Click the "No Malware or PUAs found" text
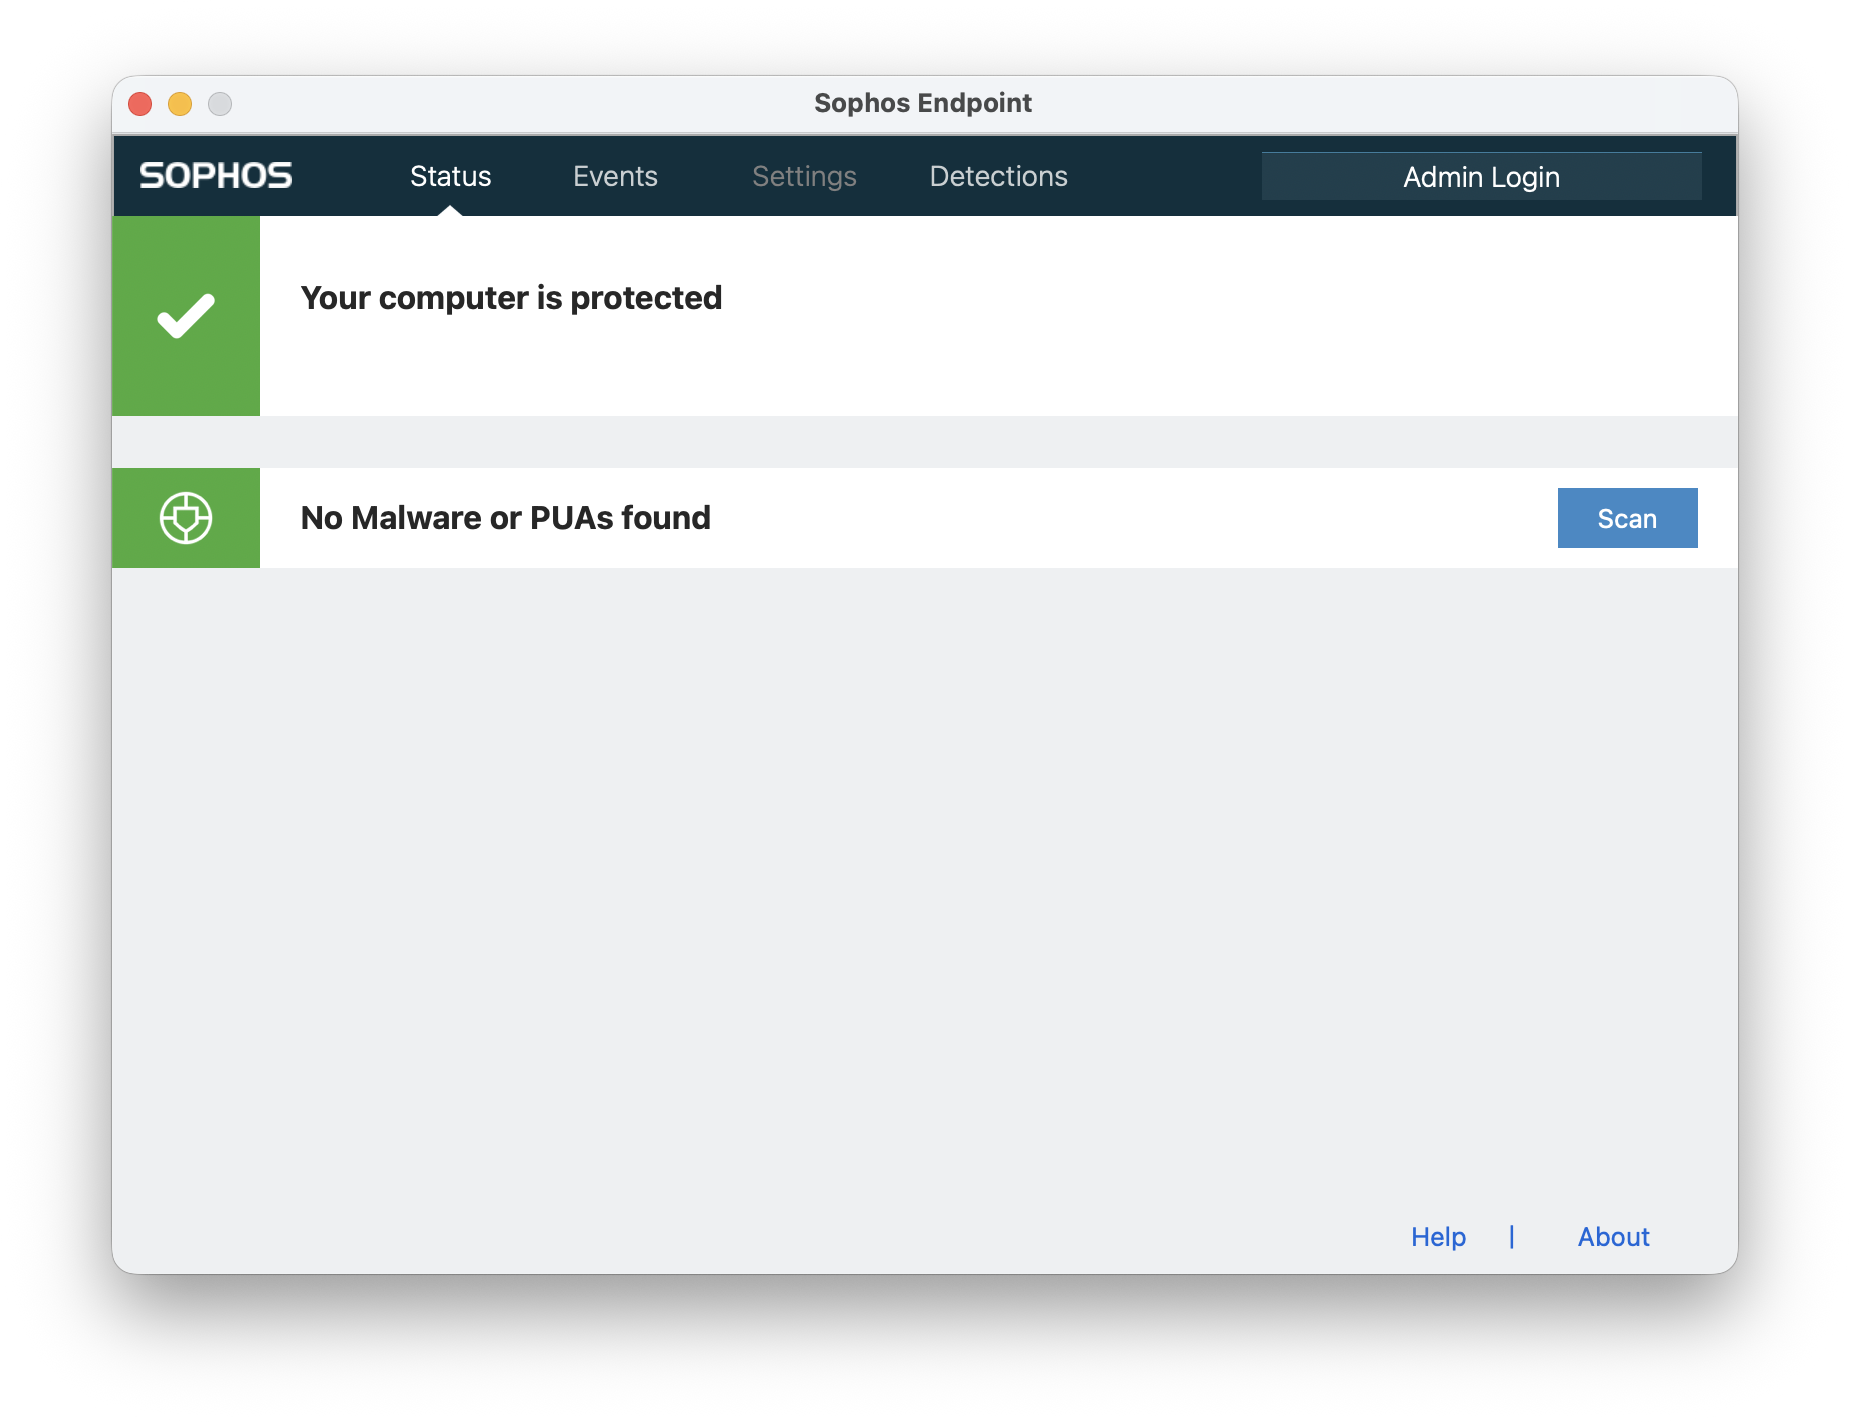This screenshot has height=1422, width=1850. (x=505, y=518)
